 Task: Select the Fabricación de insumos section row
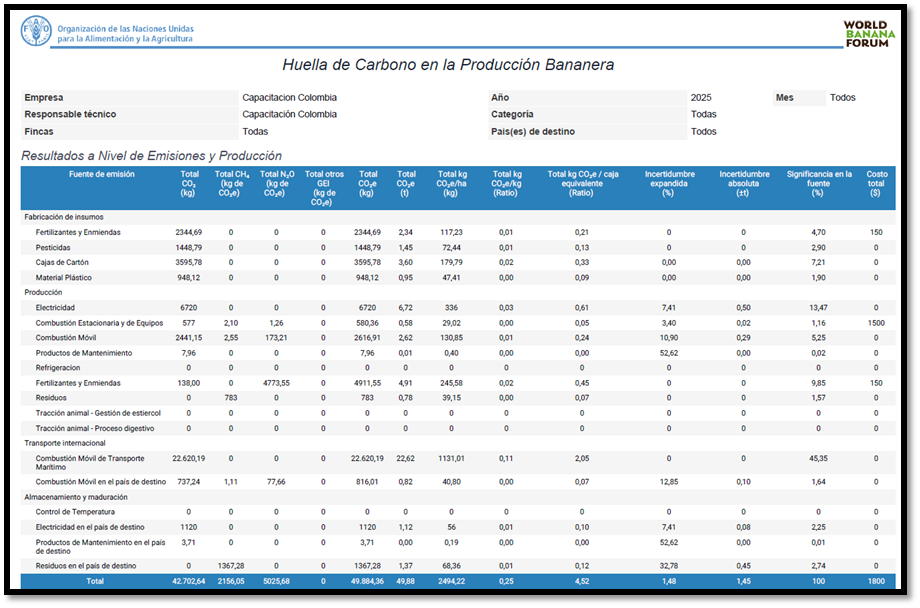(x=64, y=217)
